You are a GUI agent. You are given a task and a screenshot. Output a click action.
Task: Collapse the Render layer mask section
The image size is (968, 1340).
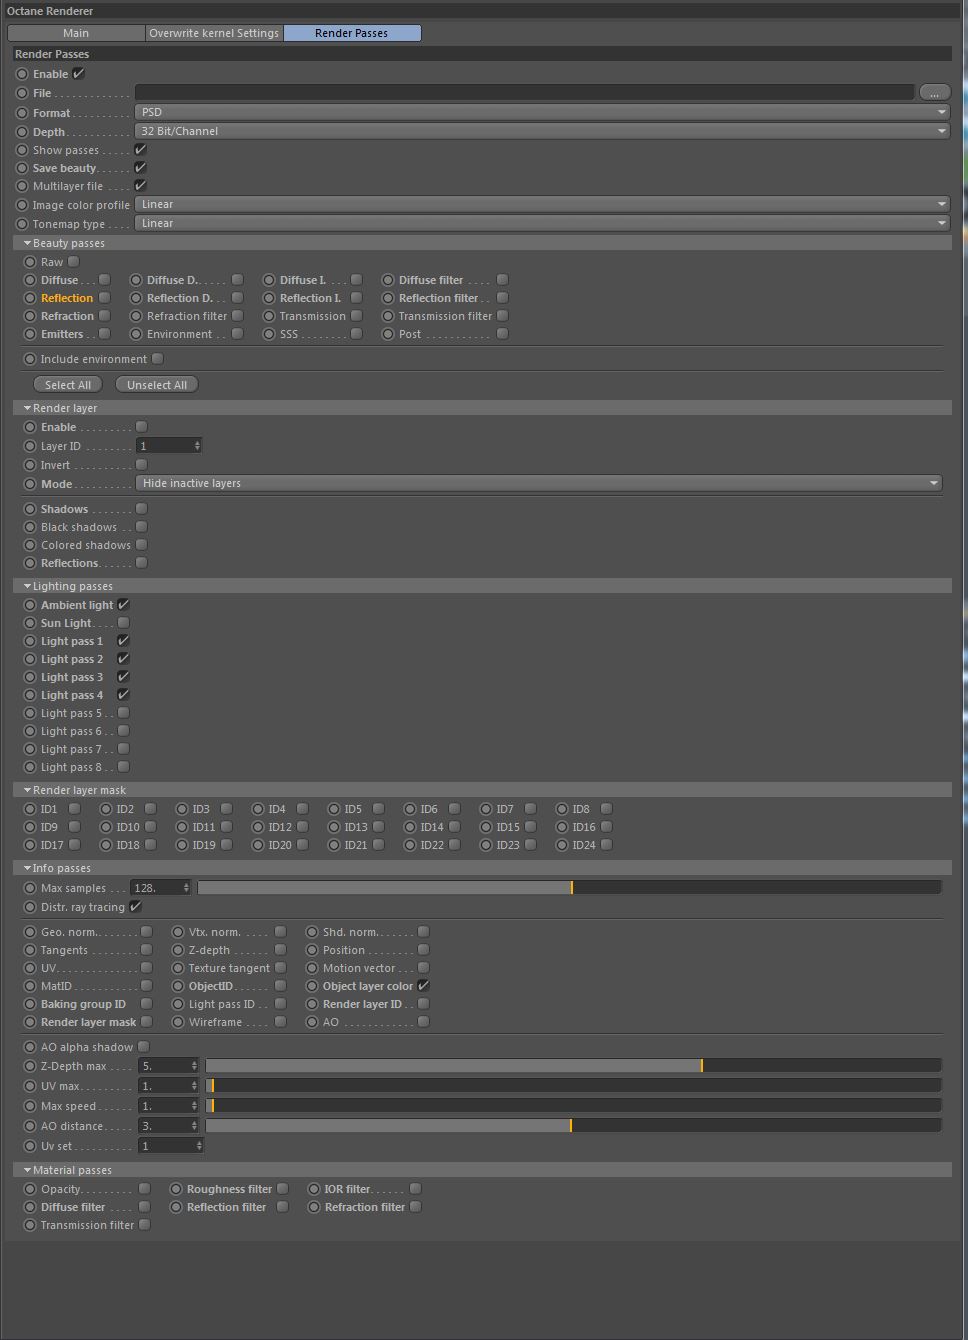tap(27, 790)
